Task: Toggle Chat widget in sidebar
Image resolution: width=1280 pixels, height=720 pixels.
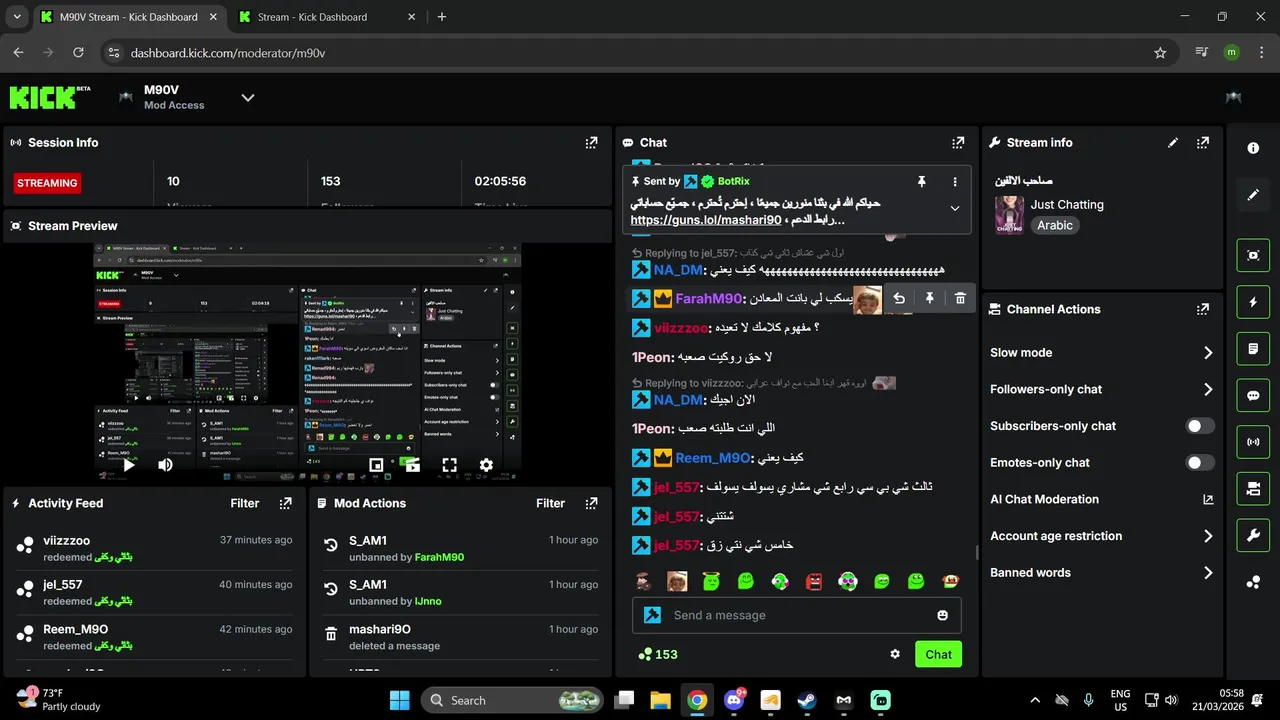Action: point(1253,395)
